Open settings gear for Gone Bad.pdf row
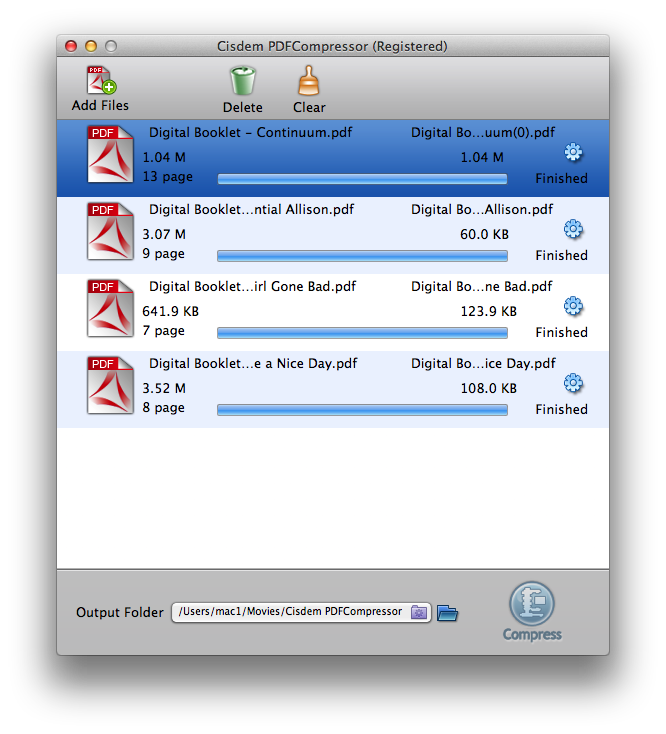 pos(573,306)
